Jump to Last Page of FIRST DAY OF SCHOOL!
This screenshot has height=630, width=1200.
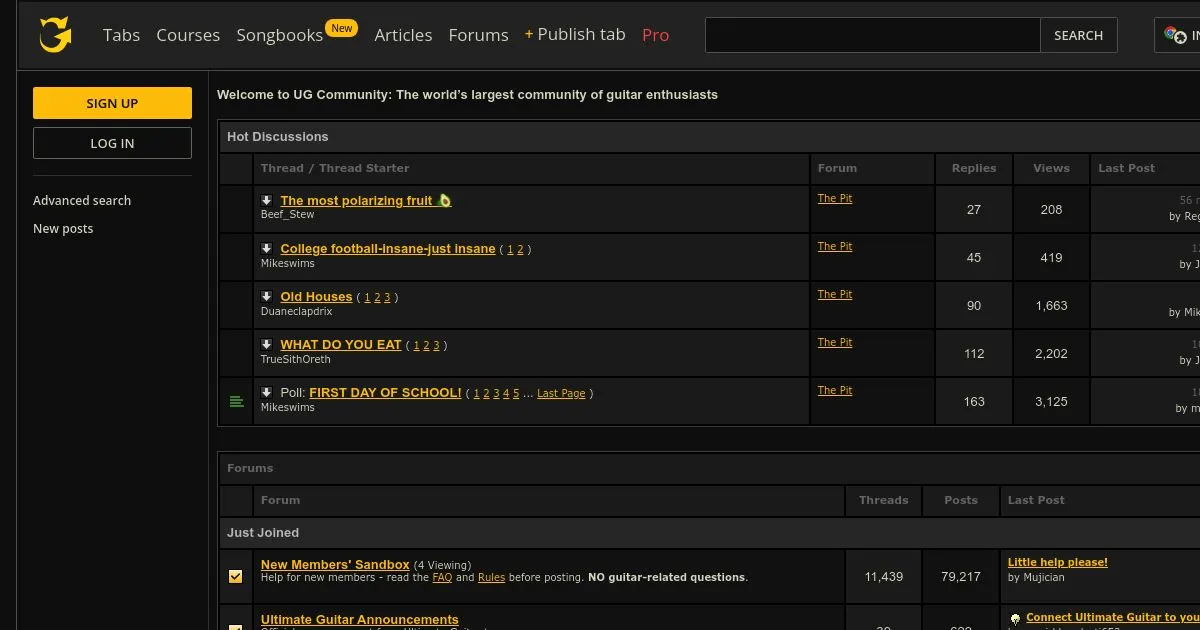coord(561,394)
